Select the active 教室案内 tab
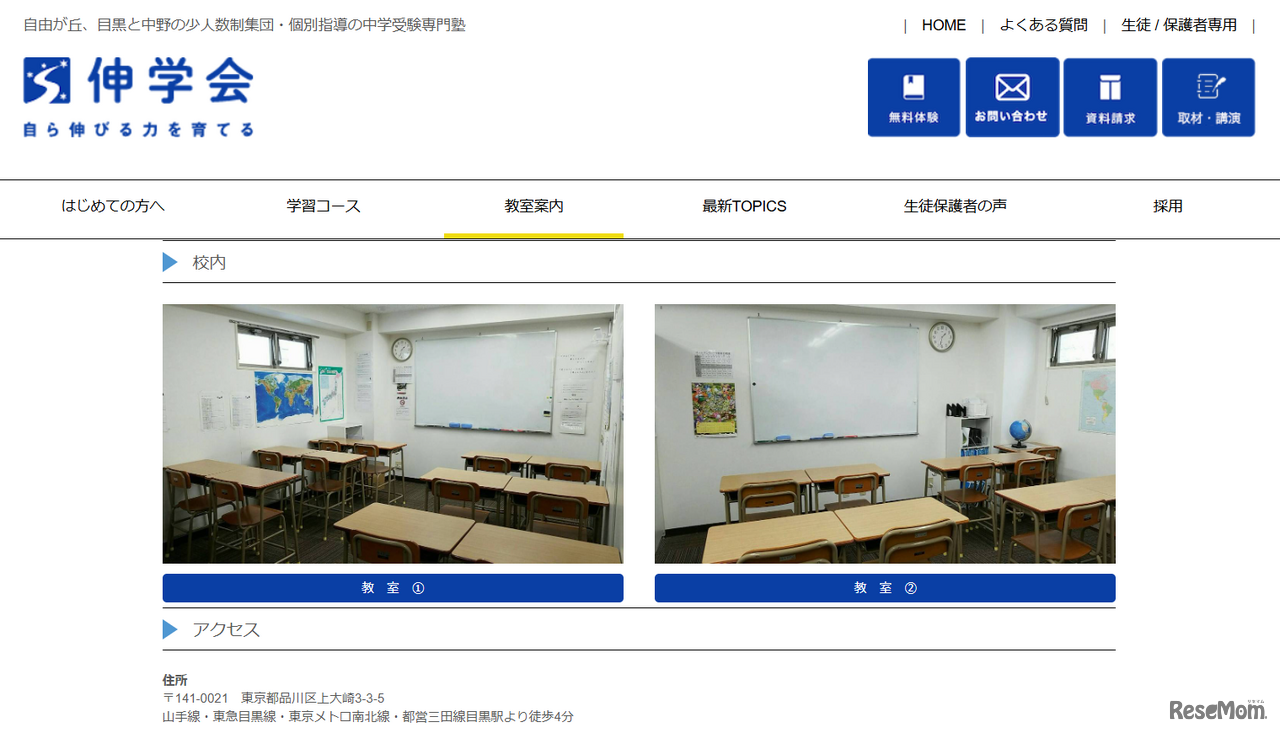This screenshot has height=733, width=1280. point(533,206)
